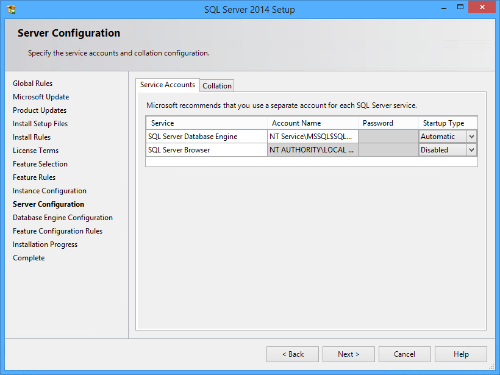The width and height of the screenshot is (500, 375).
Task: Open Startup Type dropdown for SQL Server Browser
Action: click(x=471, y=150)
